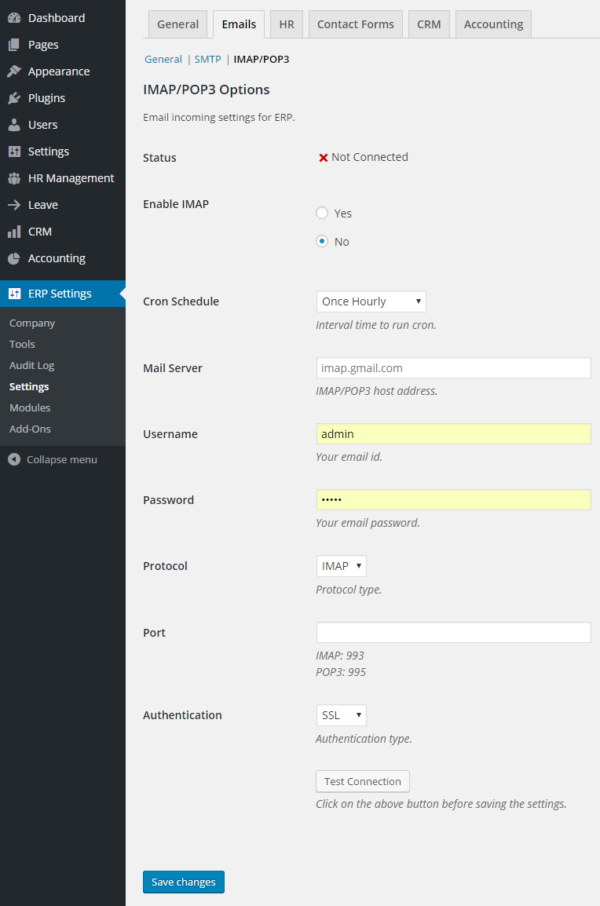Open the Dashboard from the sidebar

[x=14, y=18]
